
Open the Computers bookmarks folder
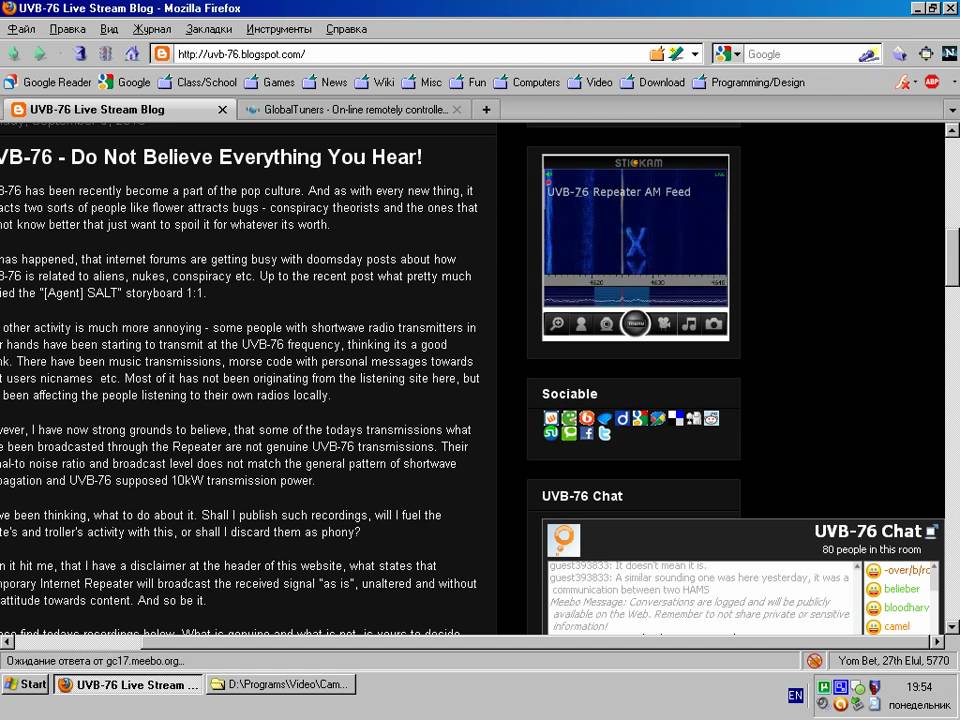pos(527,82)
